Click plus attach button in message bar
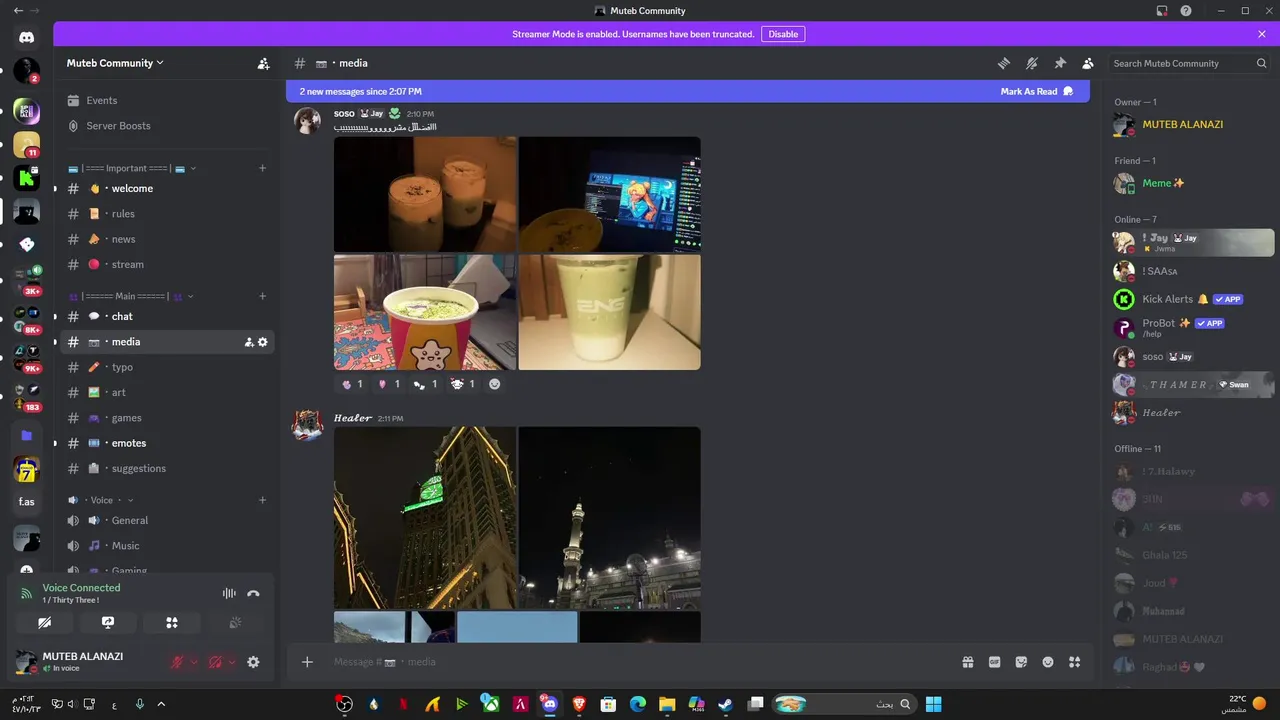 pyautogui.click(x=307, y=662)
